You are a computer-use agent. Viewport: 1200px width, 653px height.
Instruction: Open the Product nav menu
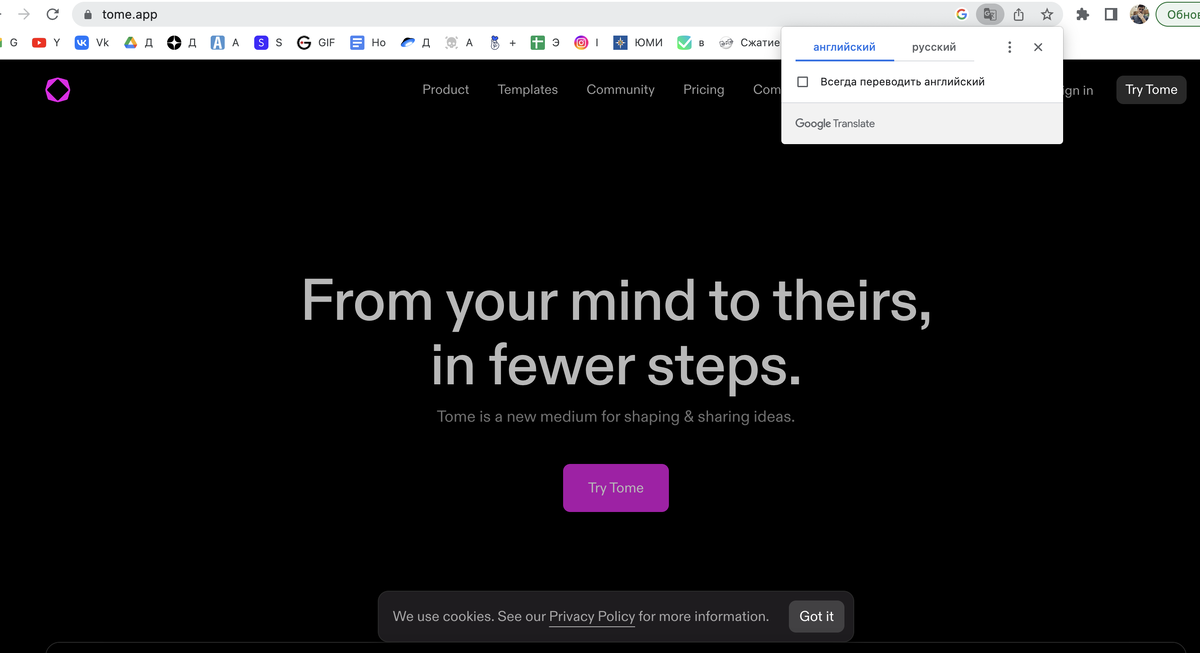click(x=445, y=90)
